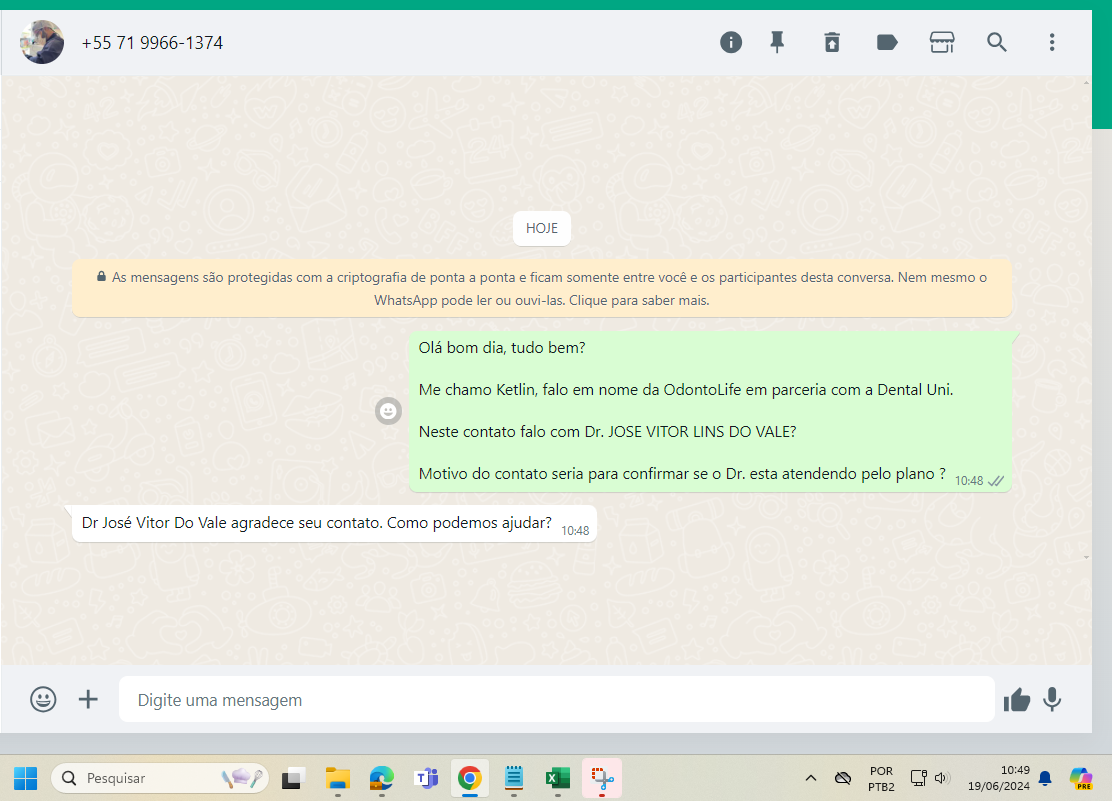Open the clock showing 10:49 19/06/2024
Image resolution: width=1112 pixels, height=801 pixels.
(999, 778)
